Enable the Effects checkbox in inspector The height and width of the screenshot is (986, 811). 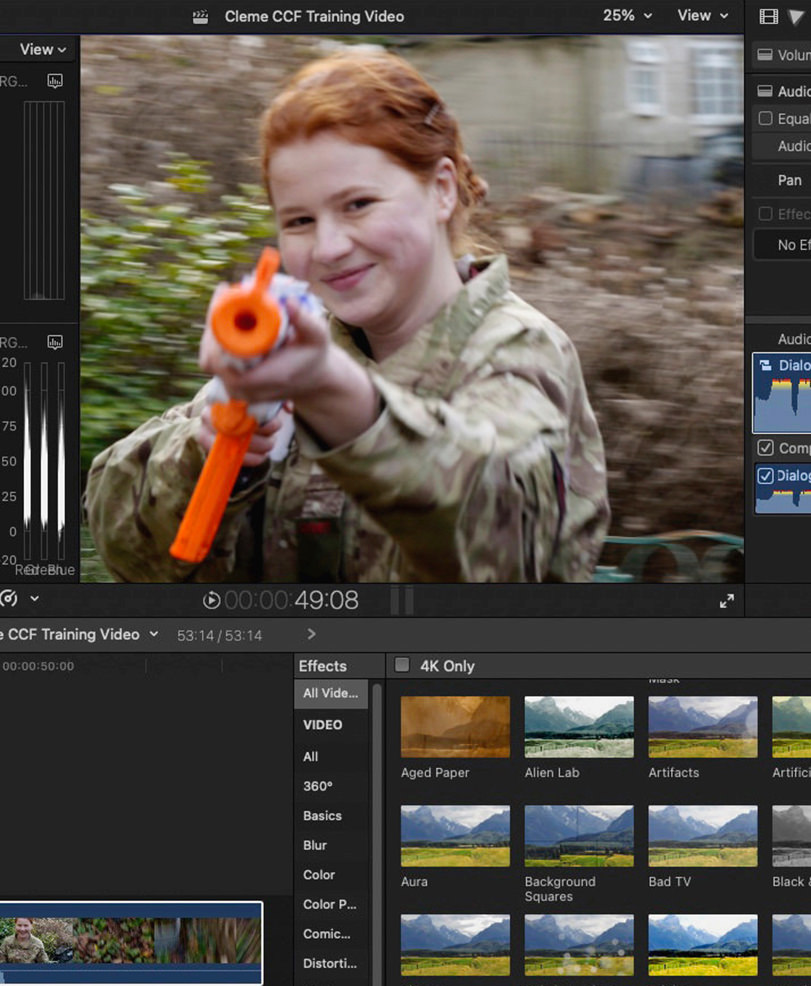pos(765,214)
